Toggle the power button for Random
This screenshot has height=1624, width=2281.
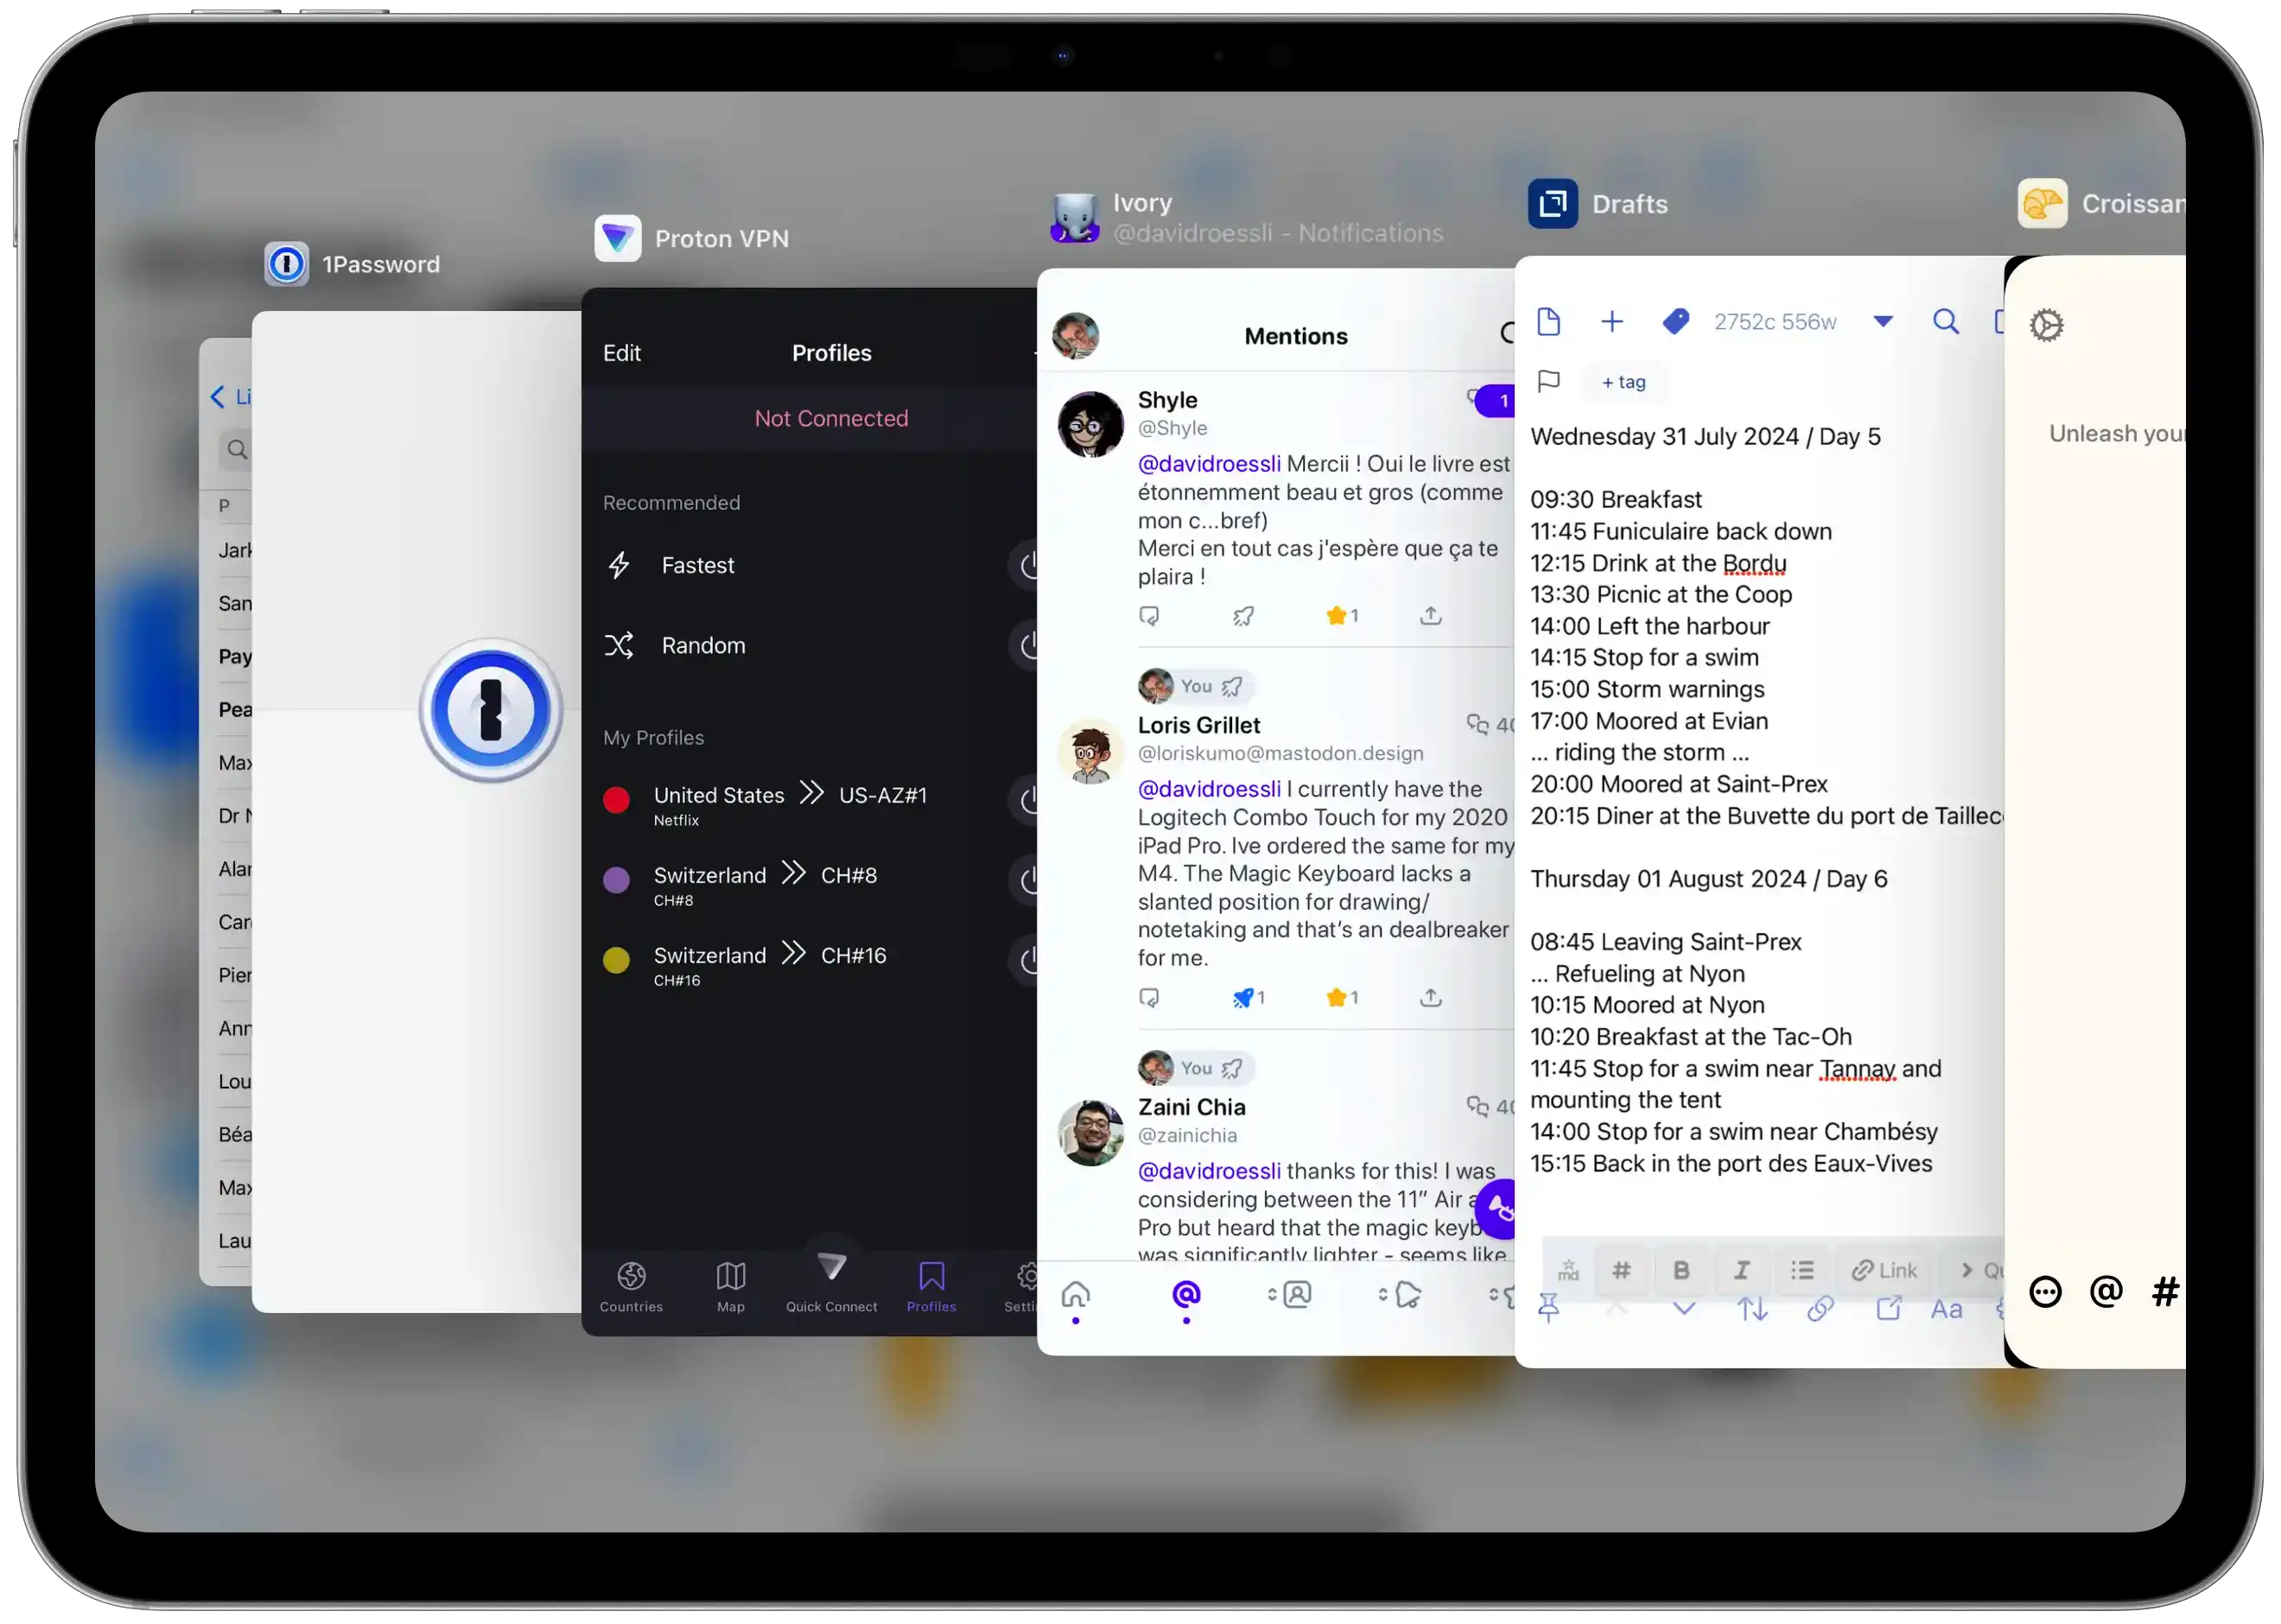coord(1025,646)
